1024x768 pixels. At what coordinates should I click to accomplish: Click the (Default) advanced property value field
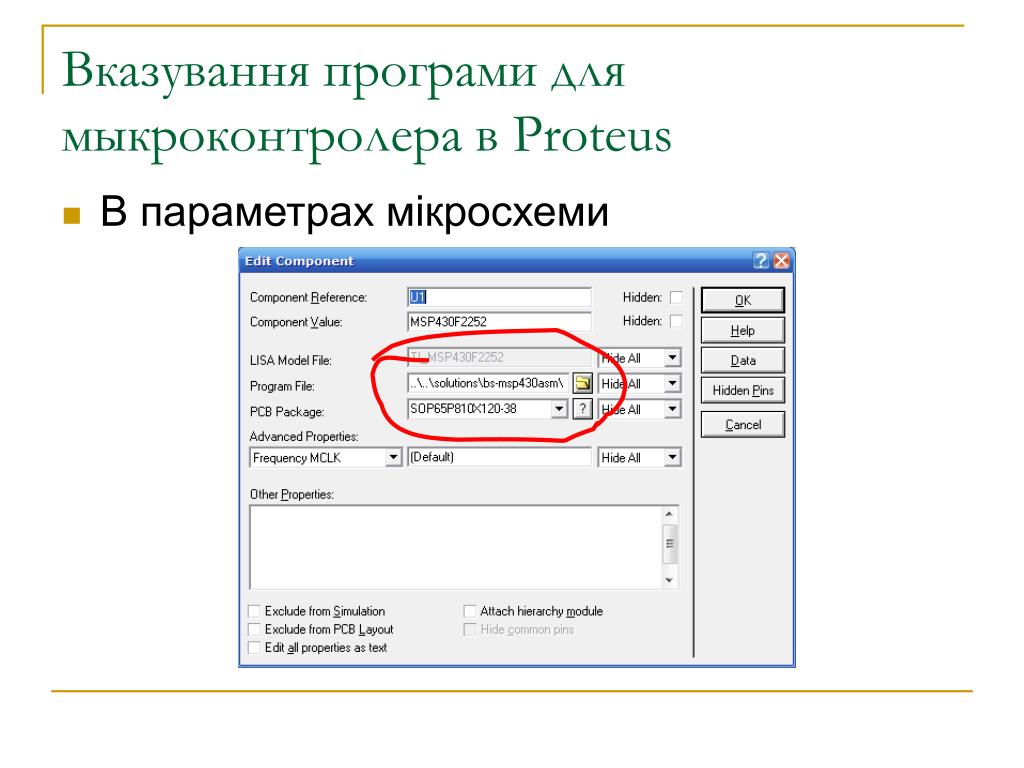click(x=499, y=457)
